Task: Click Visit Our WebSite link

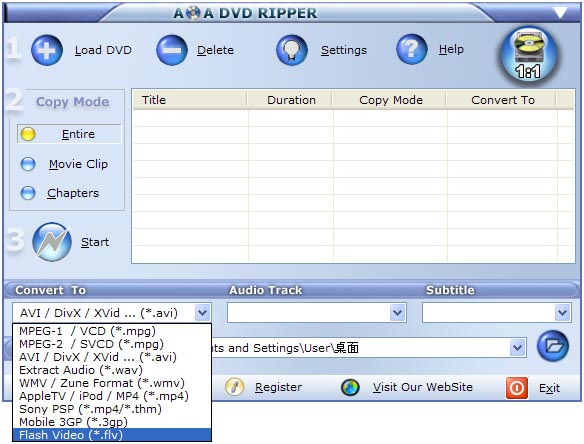Action: 422,387
